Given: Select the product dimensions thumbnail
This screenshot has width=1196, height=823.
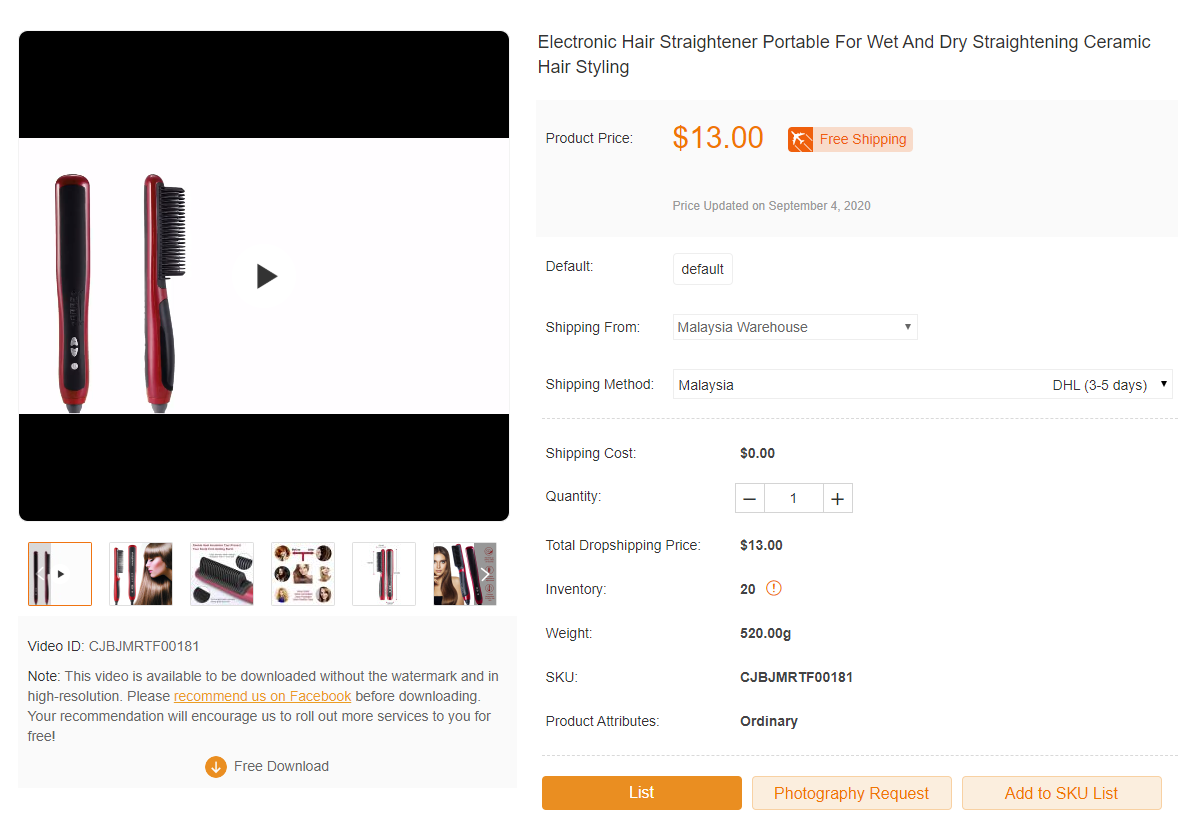Looking at the screenshot, I should [x=384, y=574].
